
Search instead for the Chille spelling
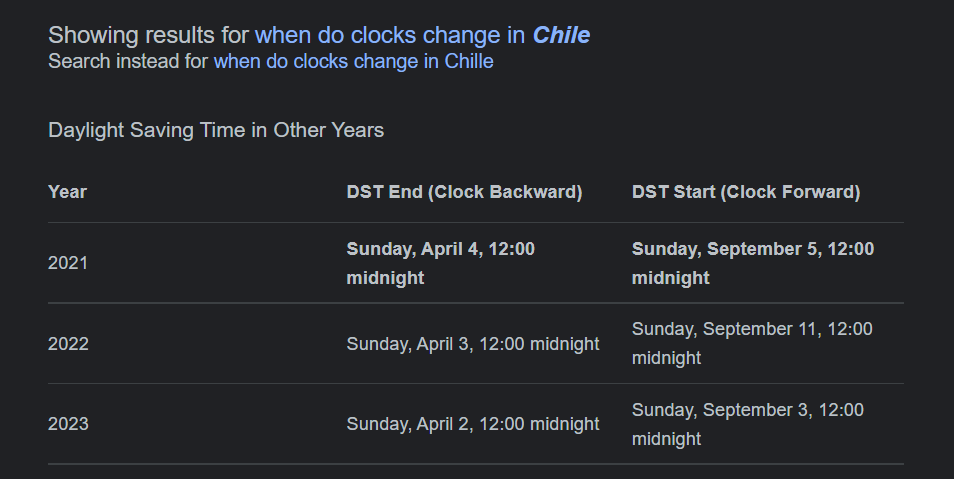click(353, 61)
